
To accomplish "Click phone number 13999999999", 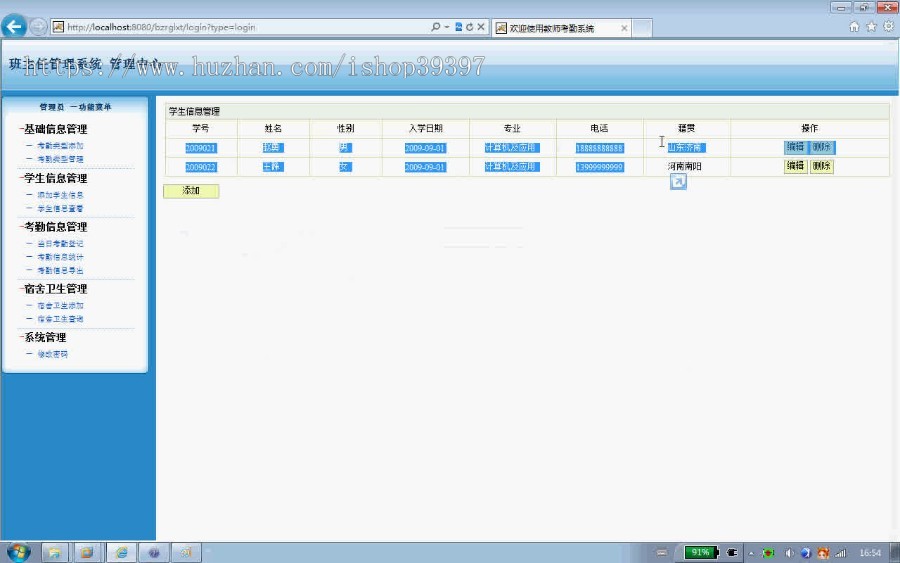I will (599, 167).
